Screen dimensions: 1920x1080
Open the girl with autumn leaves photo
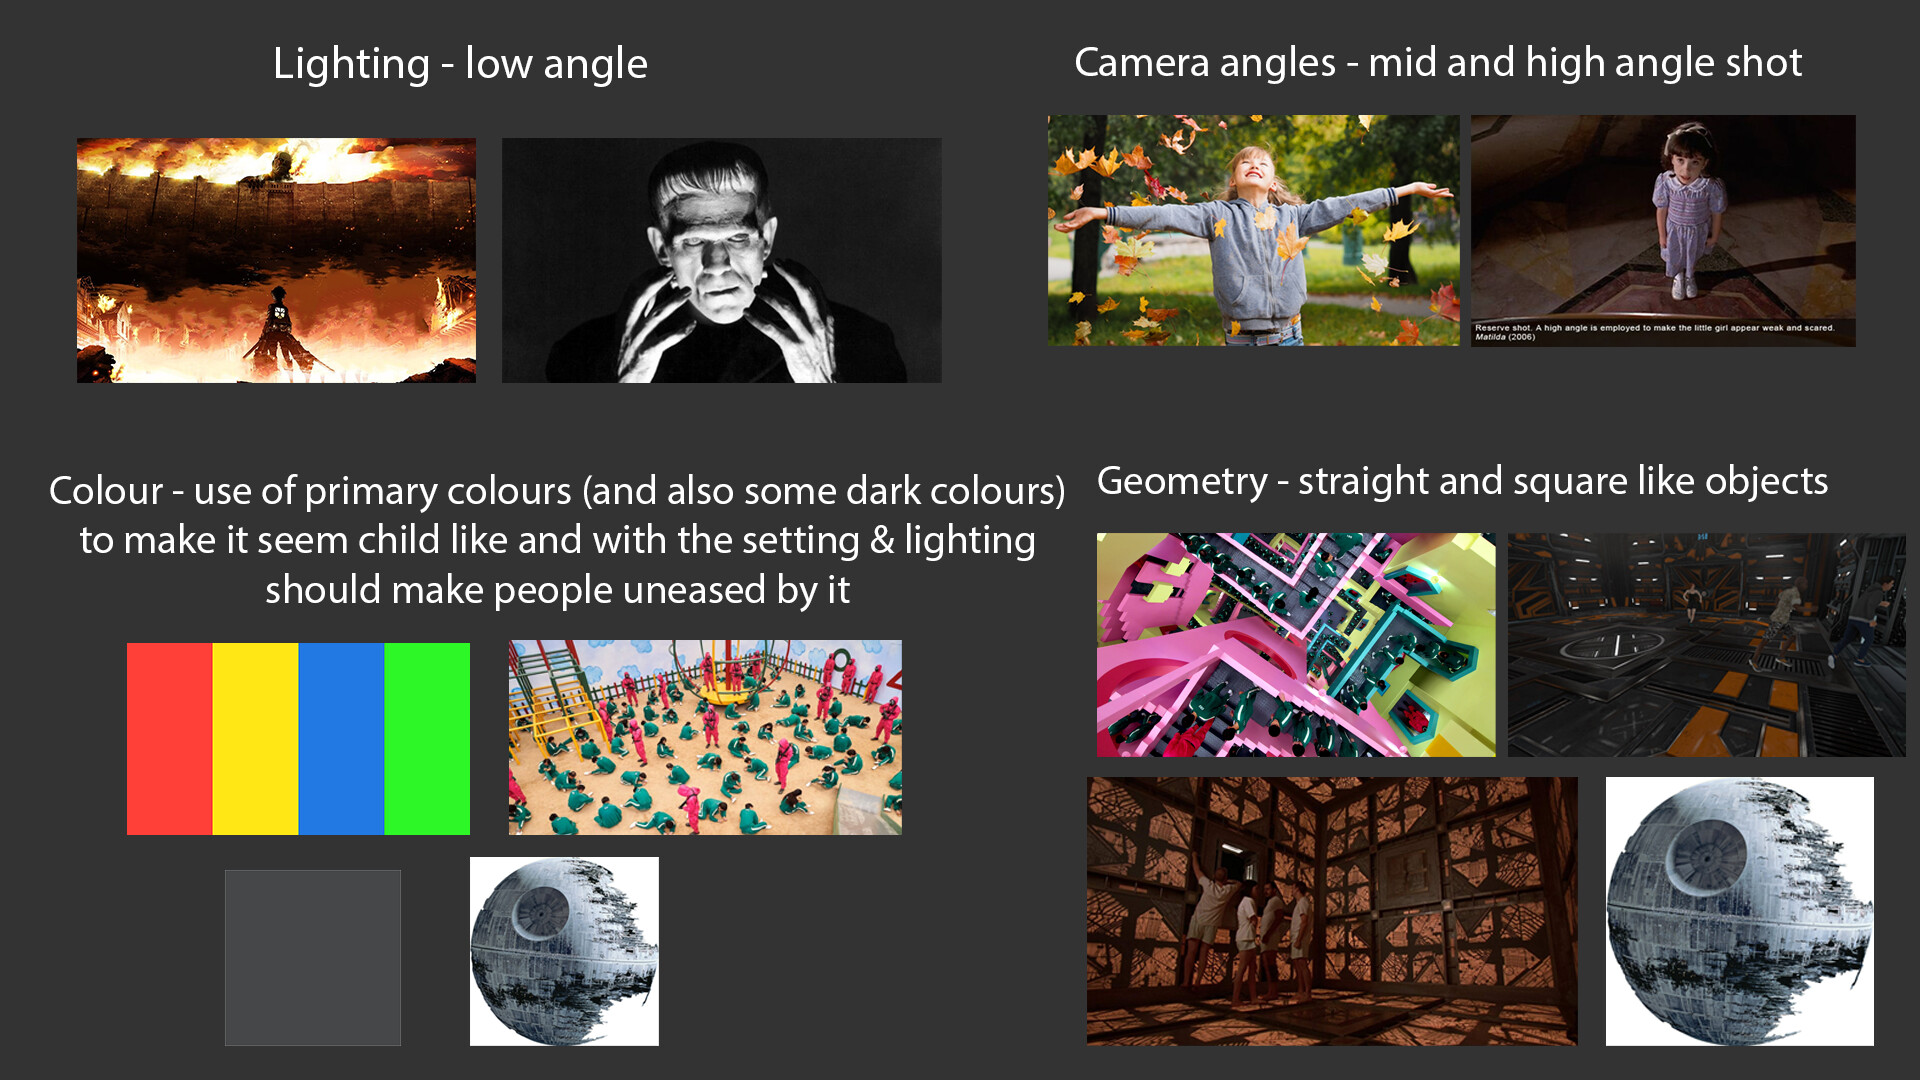point(1253,230)
